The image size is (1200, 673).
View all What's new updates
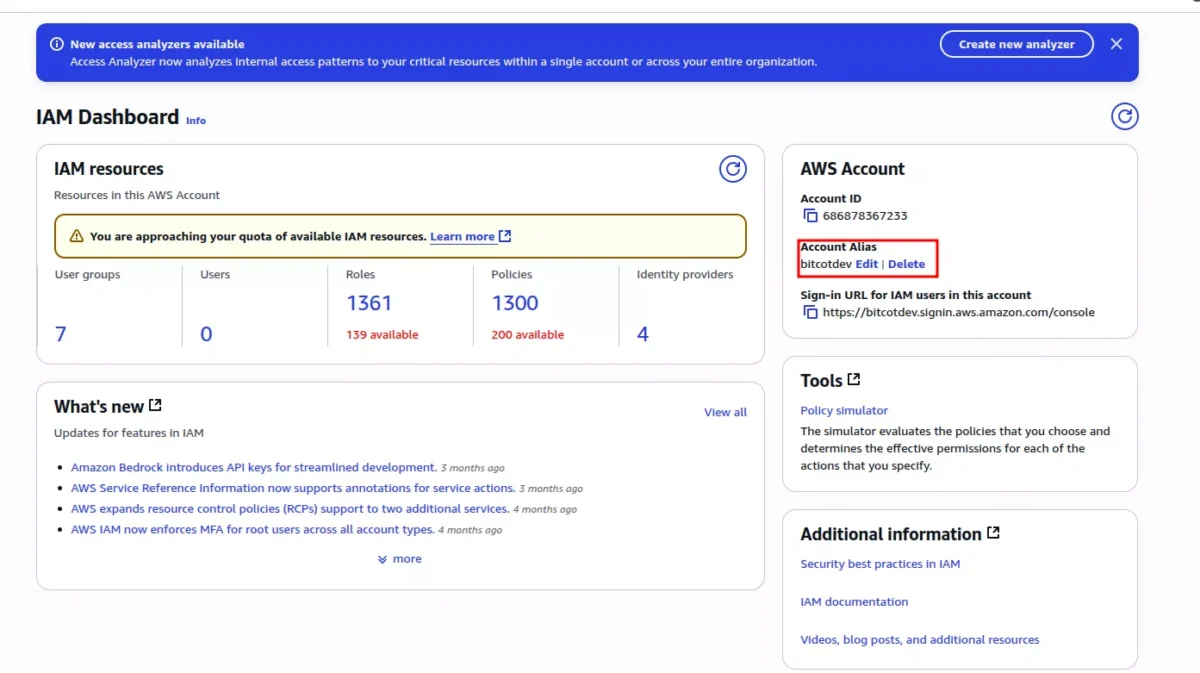725,412
